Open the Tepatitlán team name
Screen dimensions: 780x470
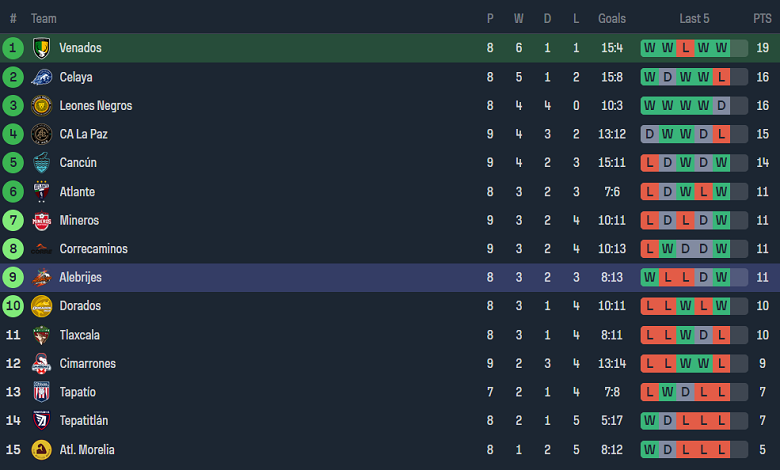coord(84,421)
